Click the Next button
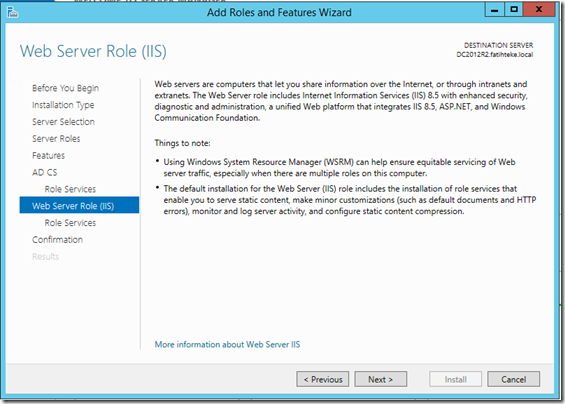Image resolution: width=565 pixels, height=404 pixels. pyautogui.click(x=381, y=379)
